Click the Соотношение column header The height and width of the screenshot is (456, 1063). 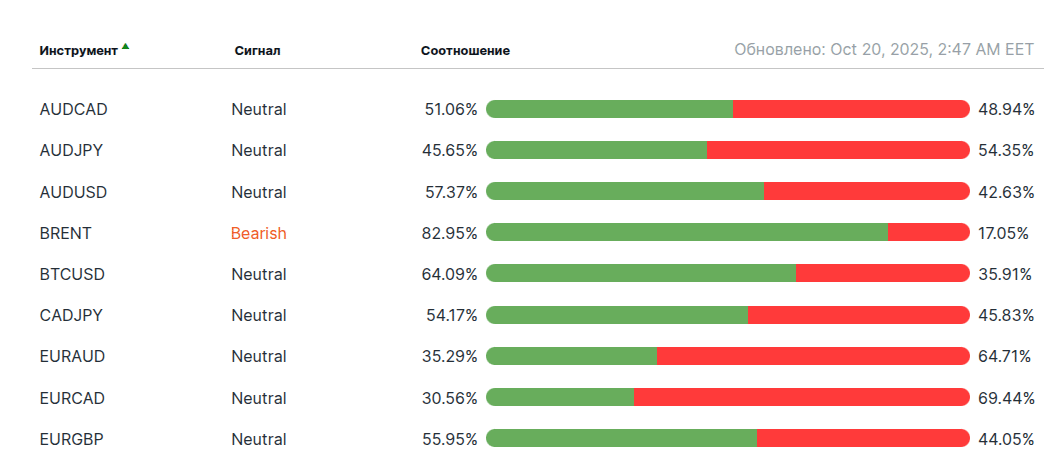coord(465,50)
